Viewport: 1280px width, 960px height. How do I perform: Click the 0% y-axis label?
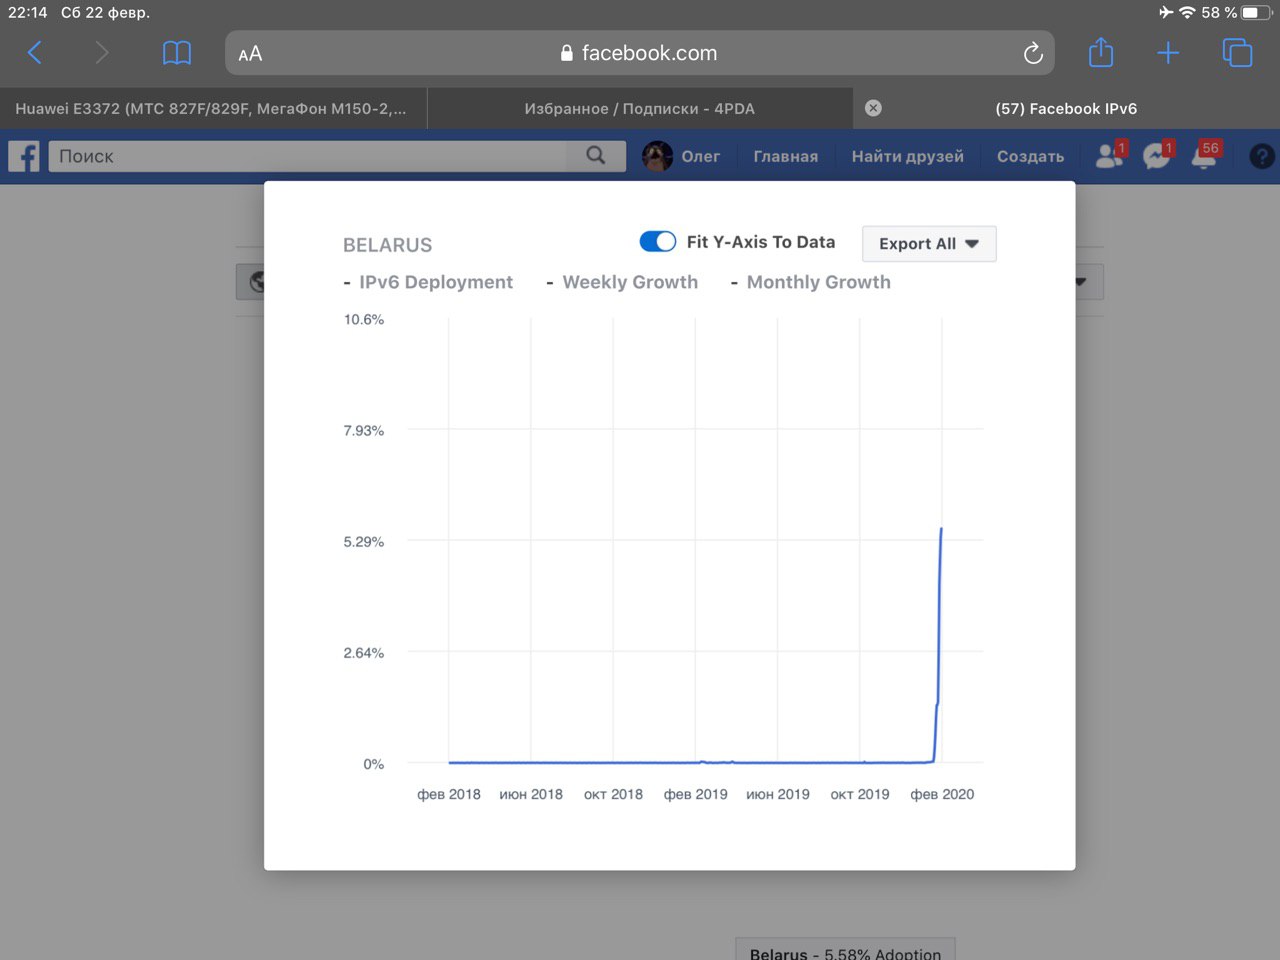coord(374,763)
